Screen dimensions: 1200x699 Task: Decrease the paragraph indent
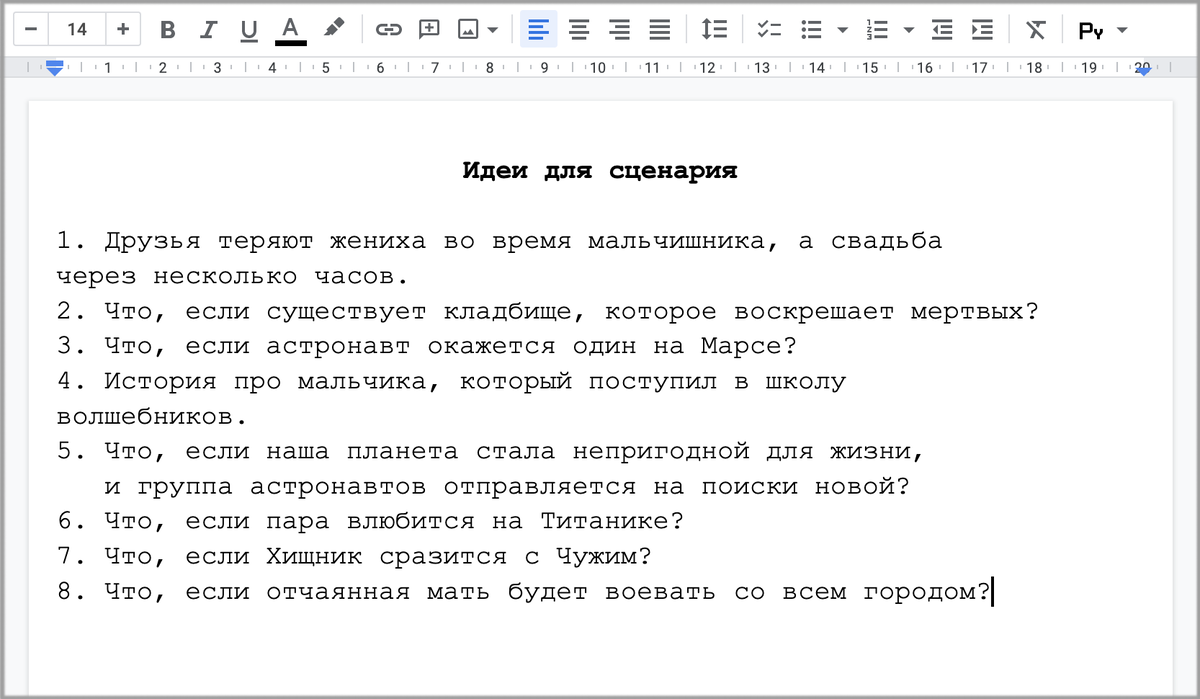[x=942, y=30]
